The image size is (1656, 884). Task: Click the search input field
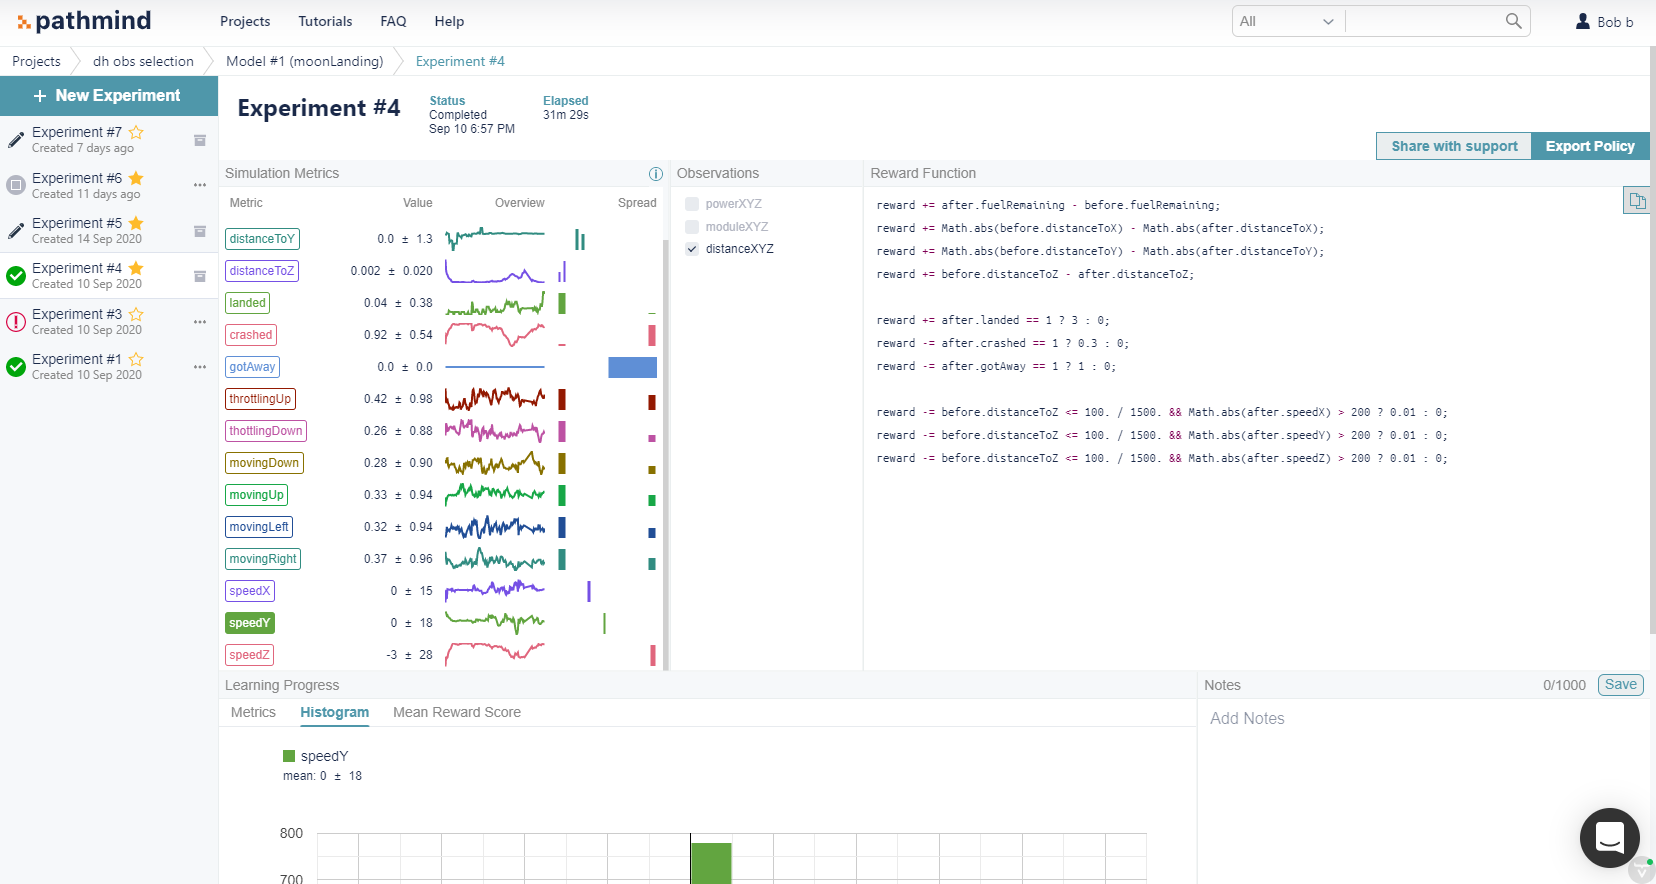coord(1425,21)
